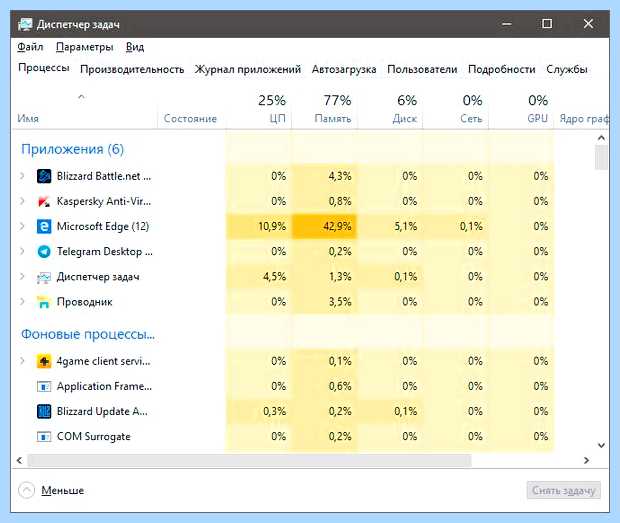
Task: Select the Application Frame process name
Action: click(x=104, y=386)
